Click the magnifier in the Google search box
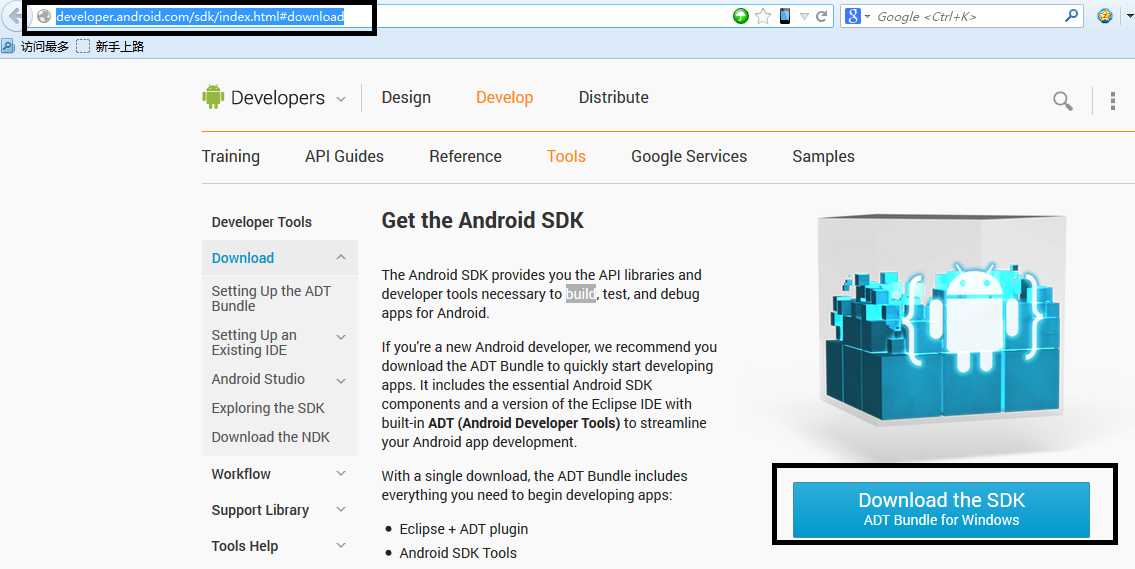The width and height of the screenshot is (1135, 569). click(1071, 15)
